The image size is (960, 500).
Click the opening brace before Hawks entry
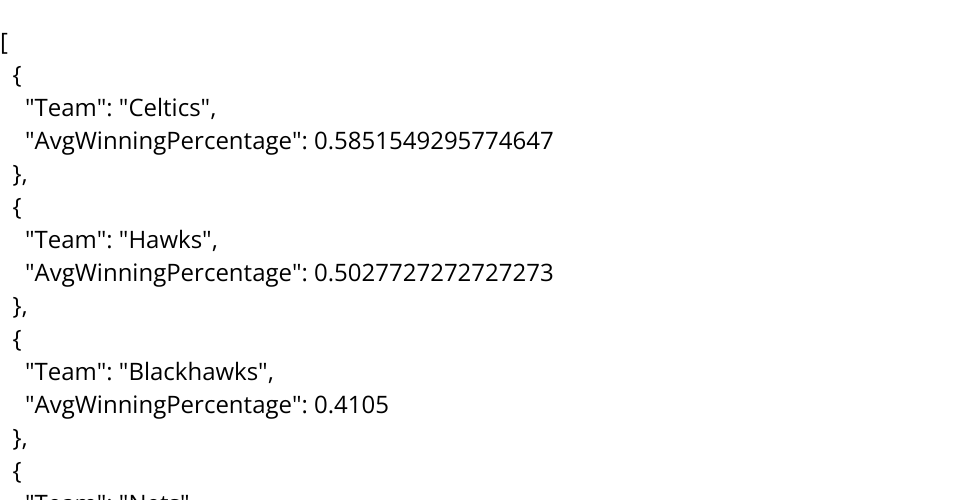(17, 208)
